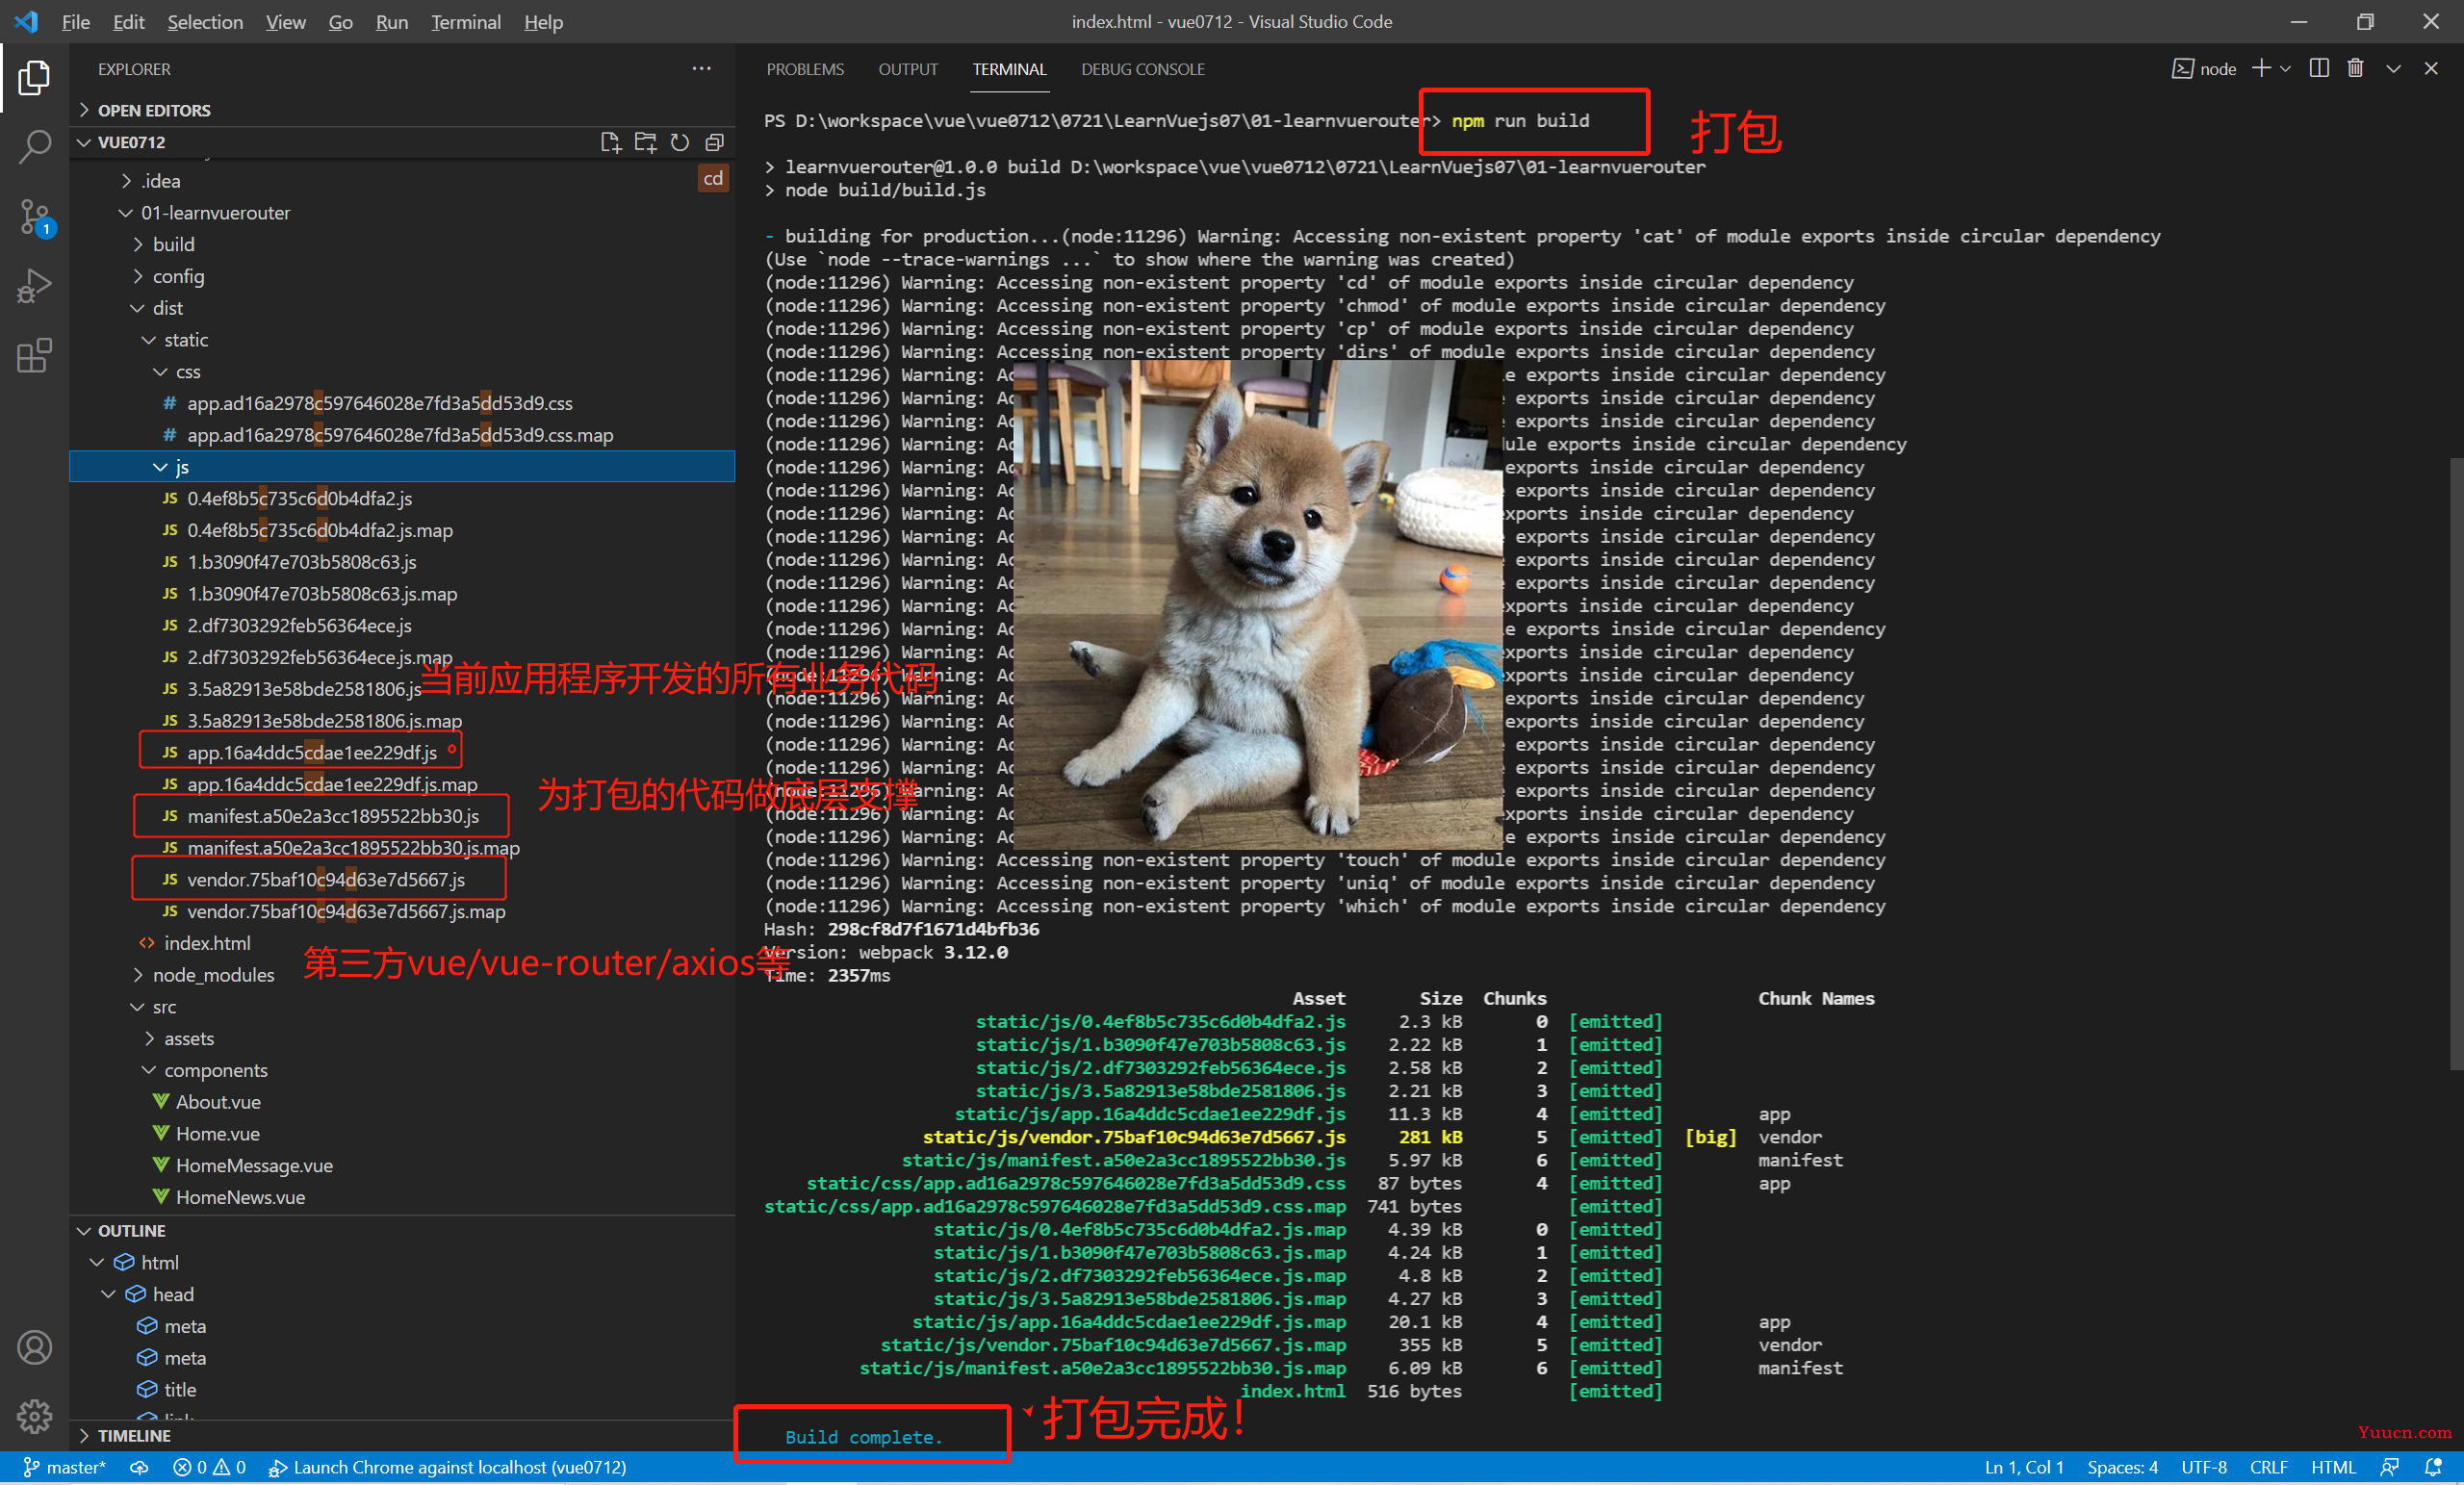Open 0.4ef8b5c735c6d0b4dfa2.js file

tap(402, 498)
